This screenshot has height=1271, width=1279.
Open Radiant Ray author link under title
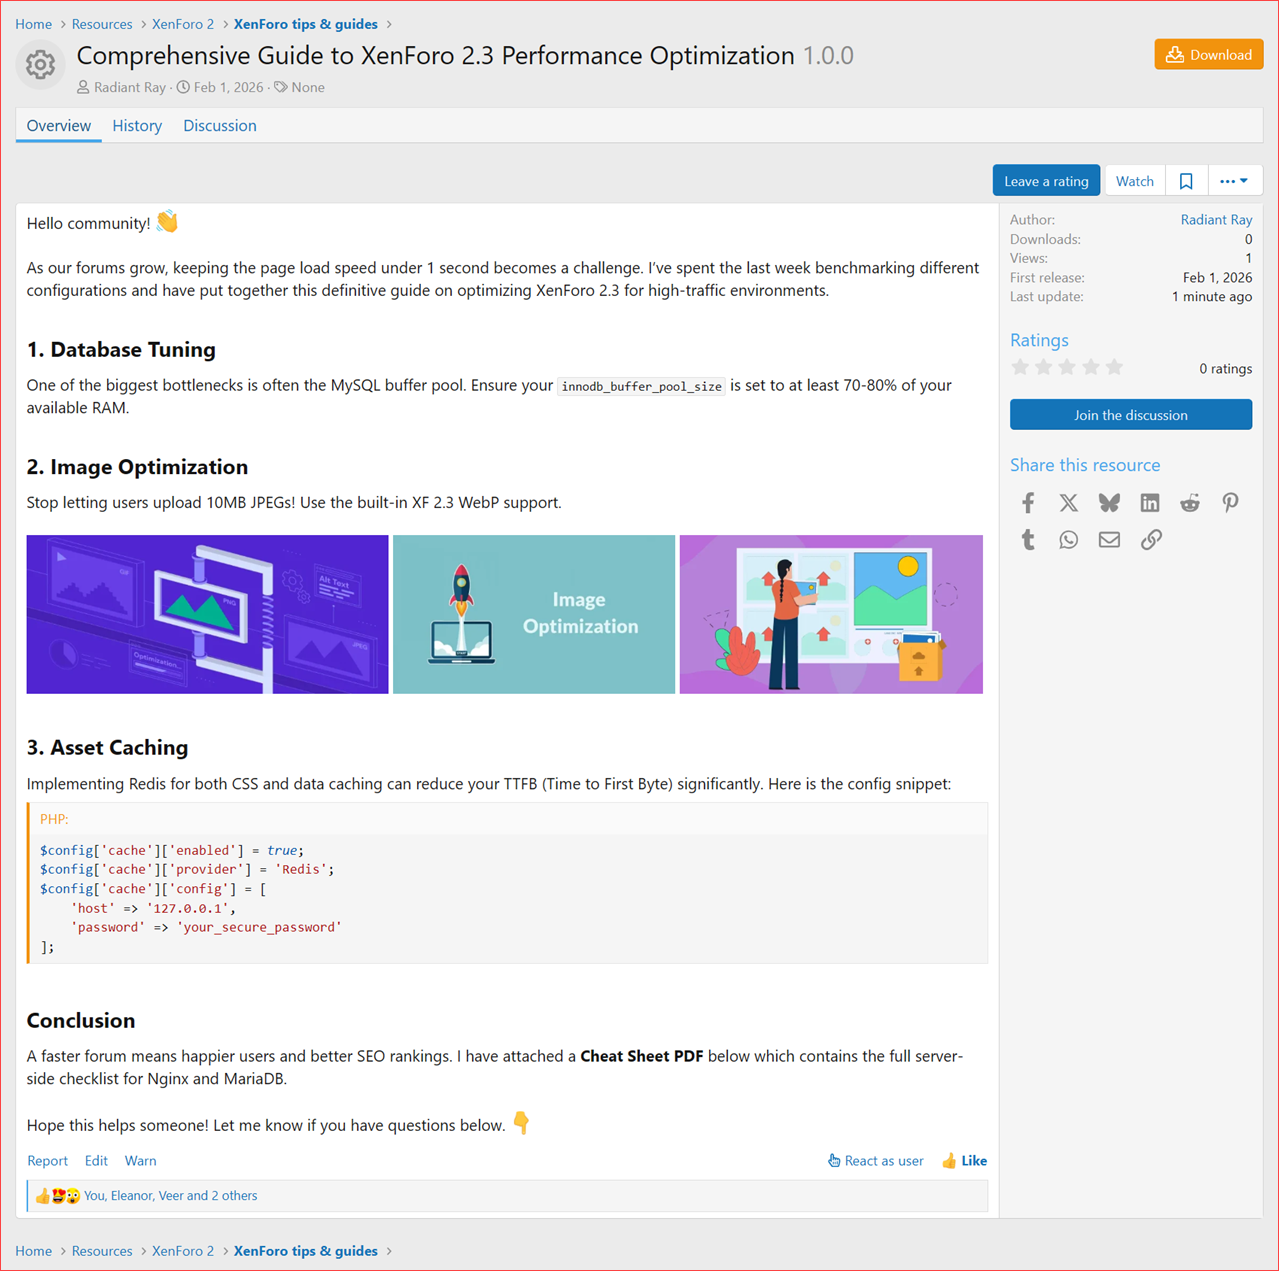point(130,88)
